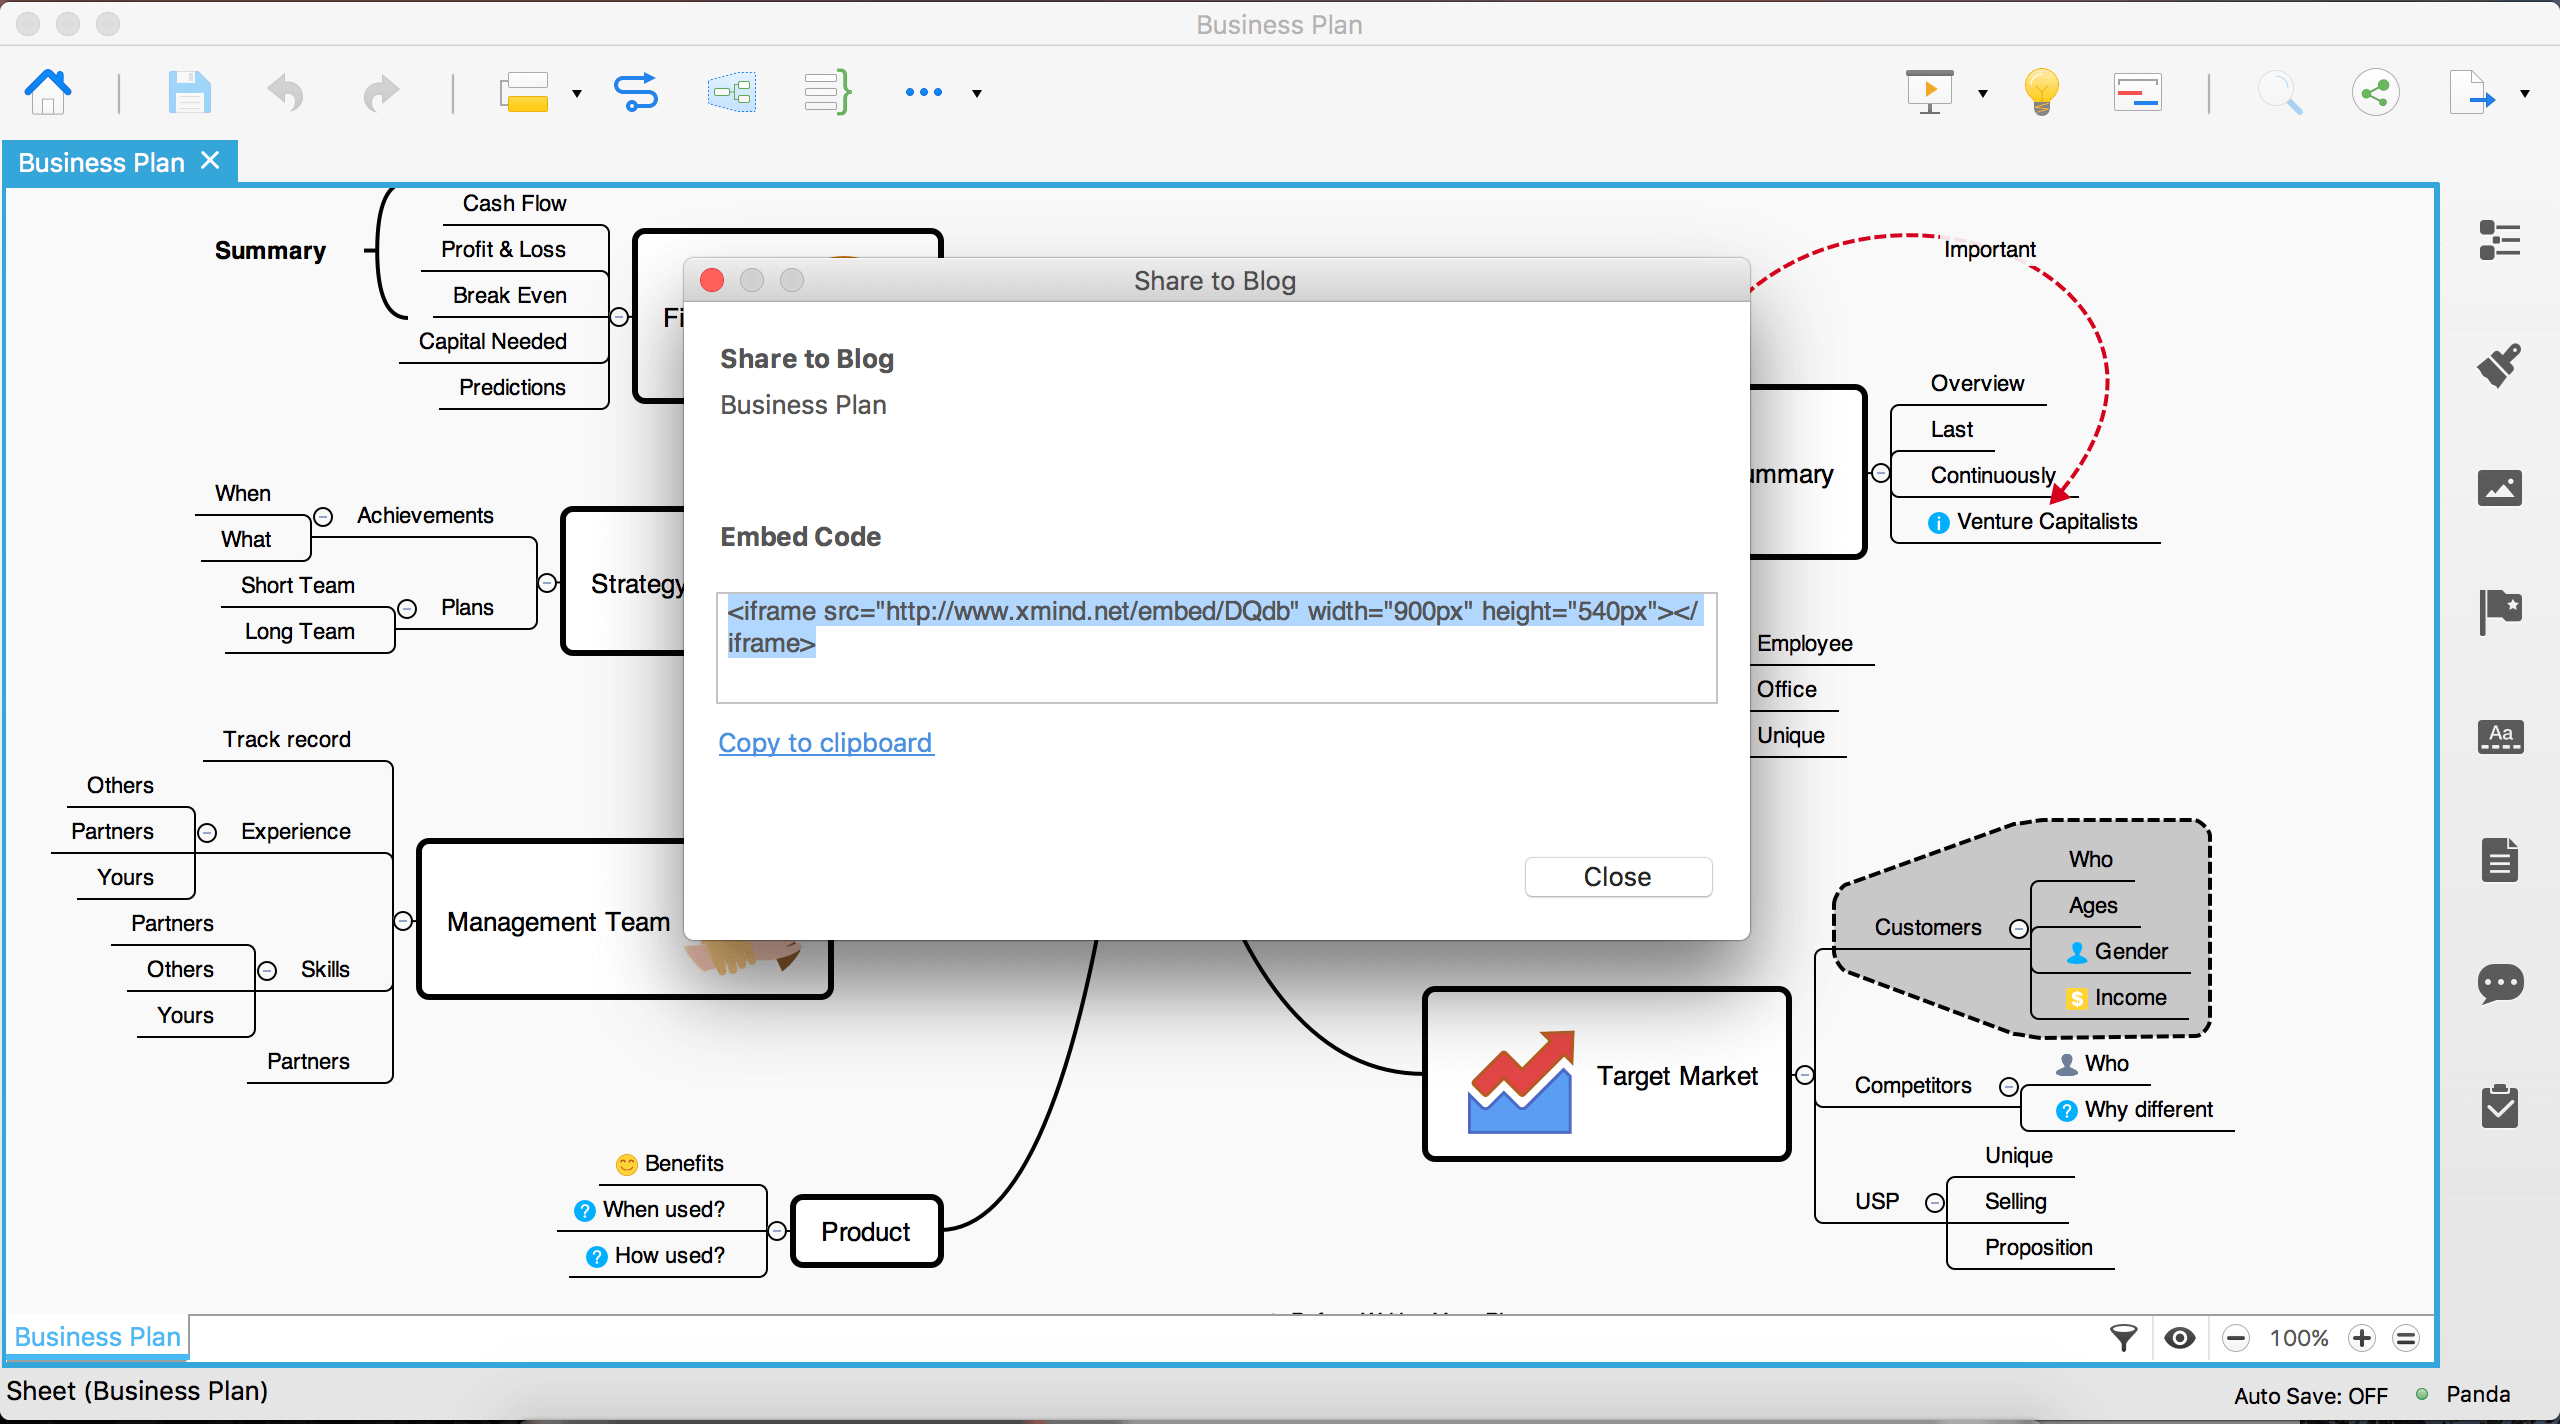Select the Business Plan sheet tab at bottom
The height and width of the screenshot is (1424, 2560).
pyautogui.click(x=97, y=1337)
